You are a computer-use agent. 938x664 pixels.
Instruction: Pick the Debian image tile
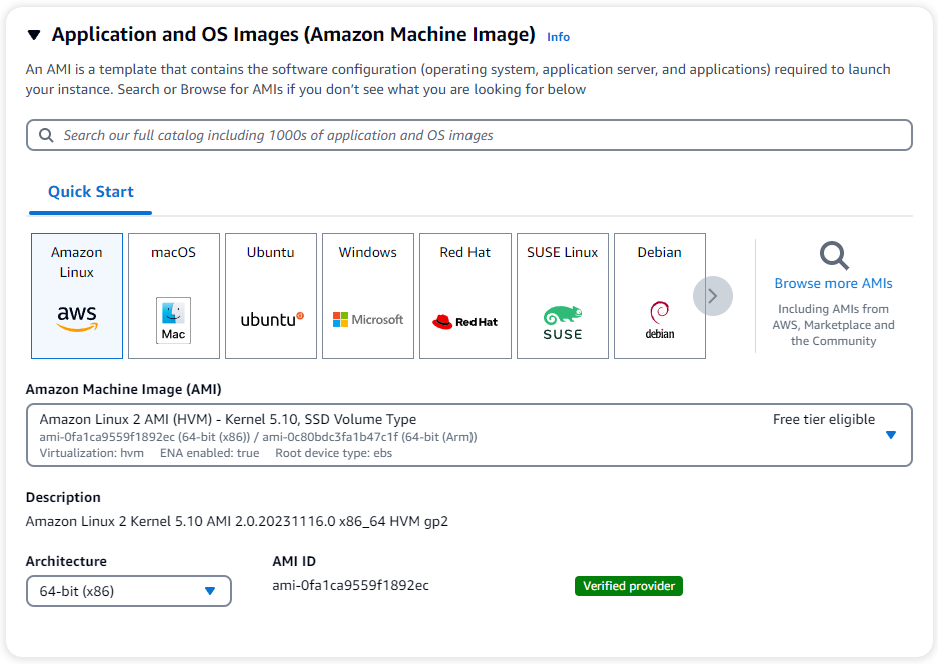point(659,296)
